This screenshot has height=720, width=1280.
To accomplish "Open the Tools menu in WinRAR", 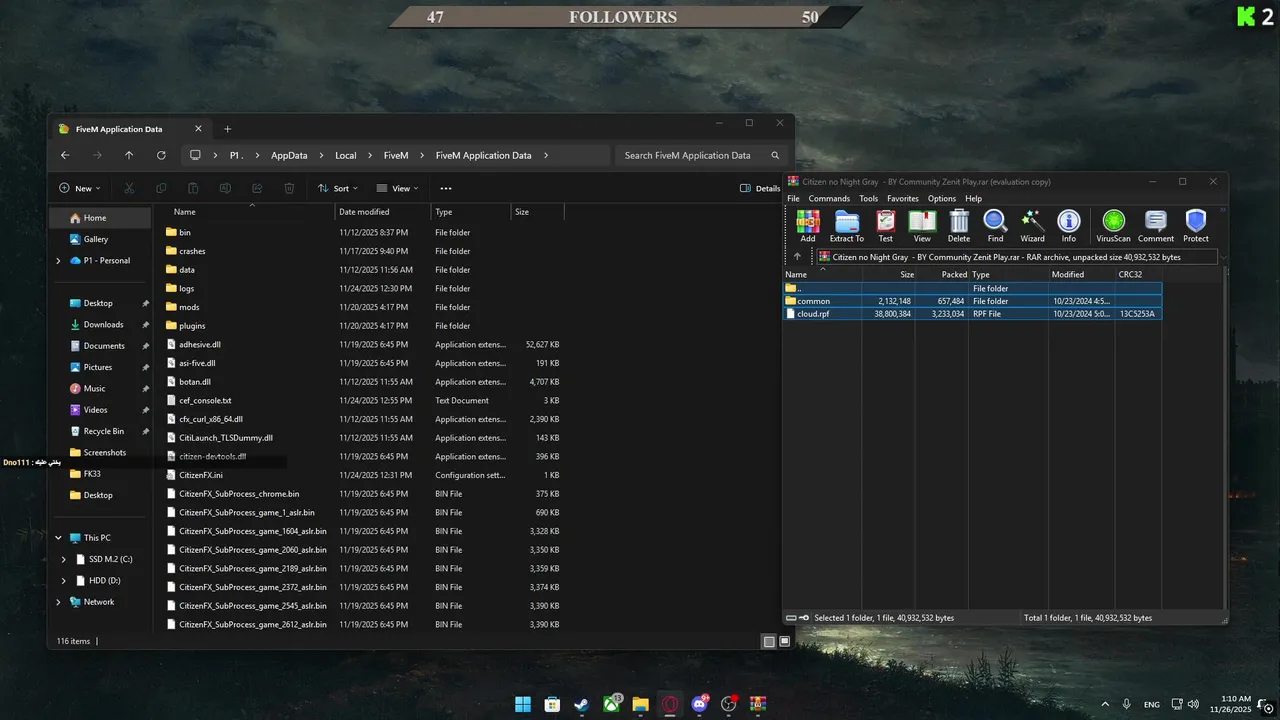I will (x=869, y=198).
